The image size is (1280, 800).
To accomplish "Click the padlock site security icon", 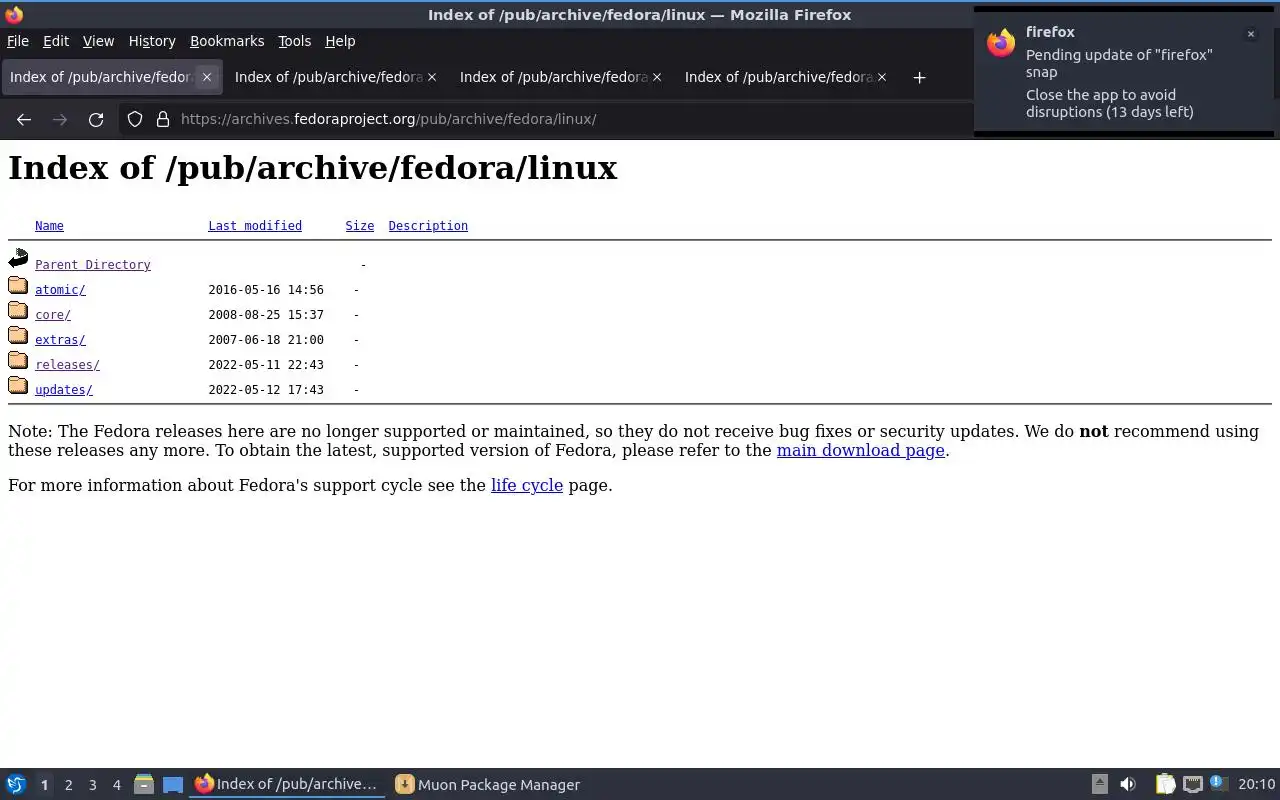I will pyautogui.click(x=163, y=119).
